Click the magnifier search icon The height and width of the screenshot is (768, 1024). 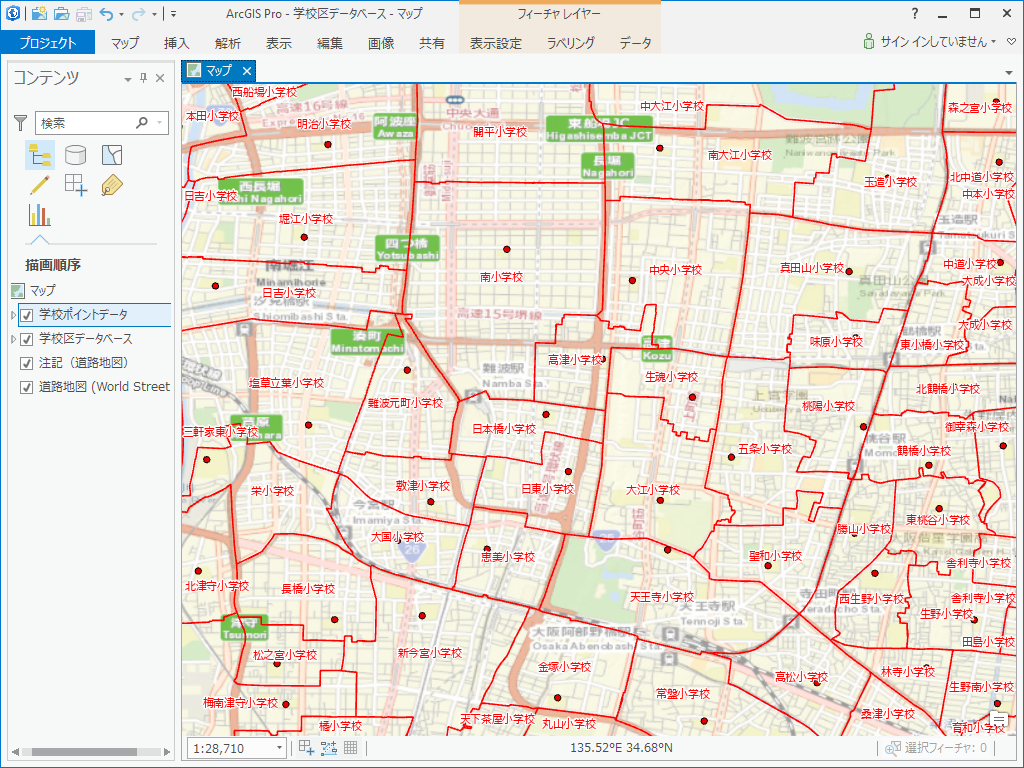pyautogui.click(x=142, y=122)
